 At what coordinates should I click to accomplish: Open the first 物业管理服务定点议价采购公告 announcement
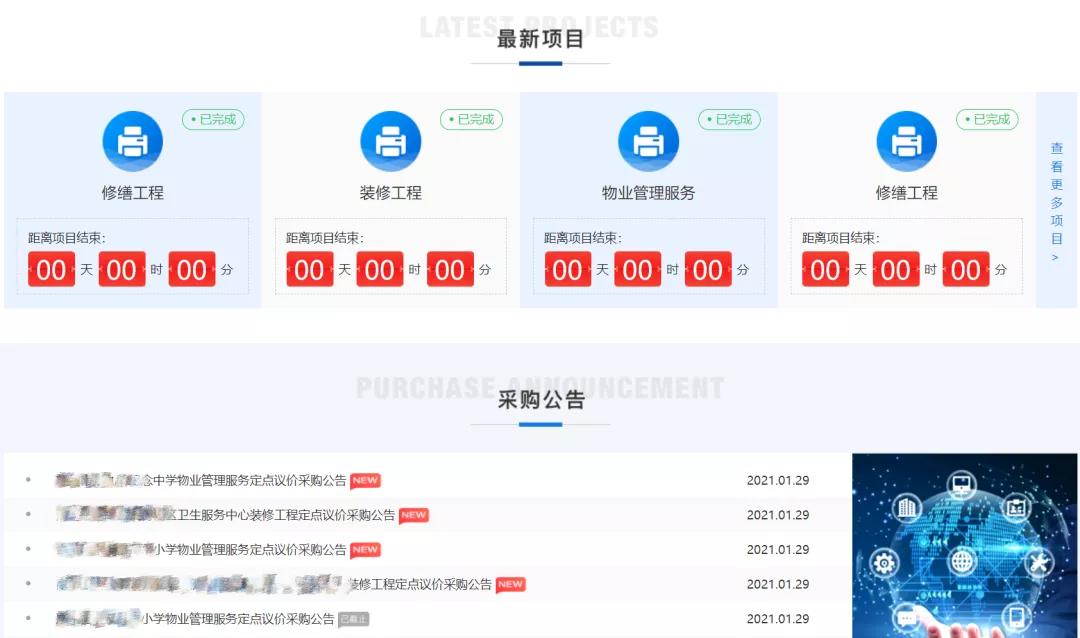[x=200, y=480]
